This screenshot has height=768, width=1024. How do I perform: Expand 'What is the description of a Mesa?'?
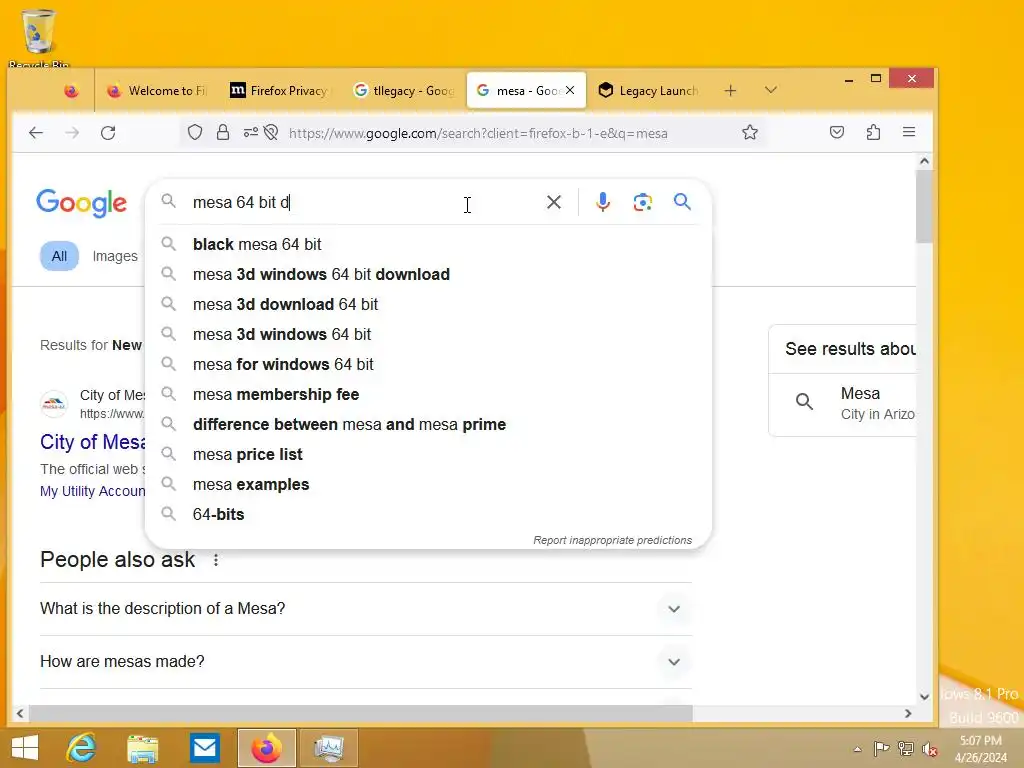366,609
